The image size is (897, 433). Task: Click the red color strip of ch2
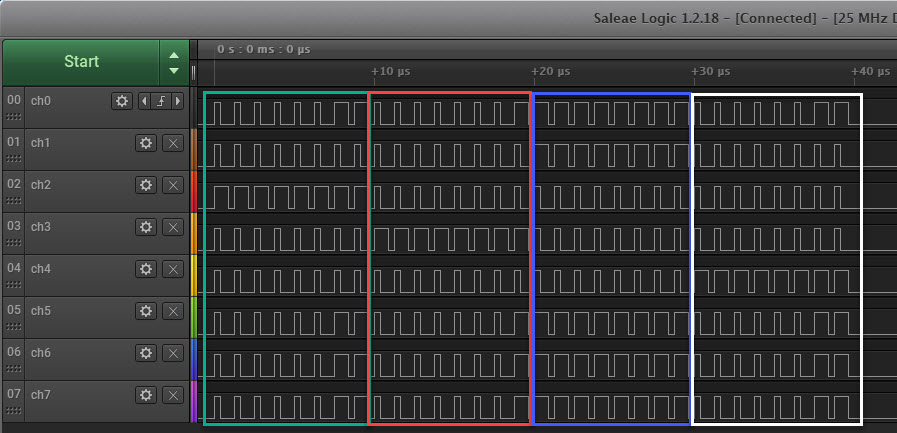point(194,190)
